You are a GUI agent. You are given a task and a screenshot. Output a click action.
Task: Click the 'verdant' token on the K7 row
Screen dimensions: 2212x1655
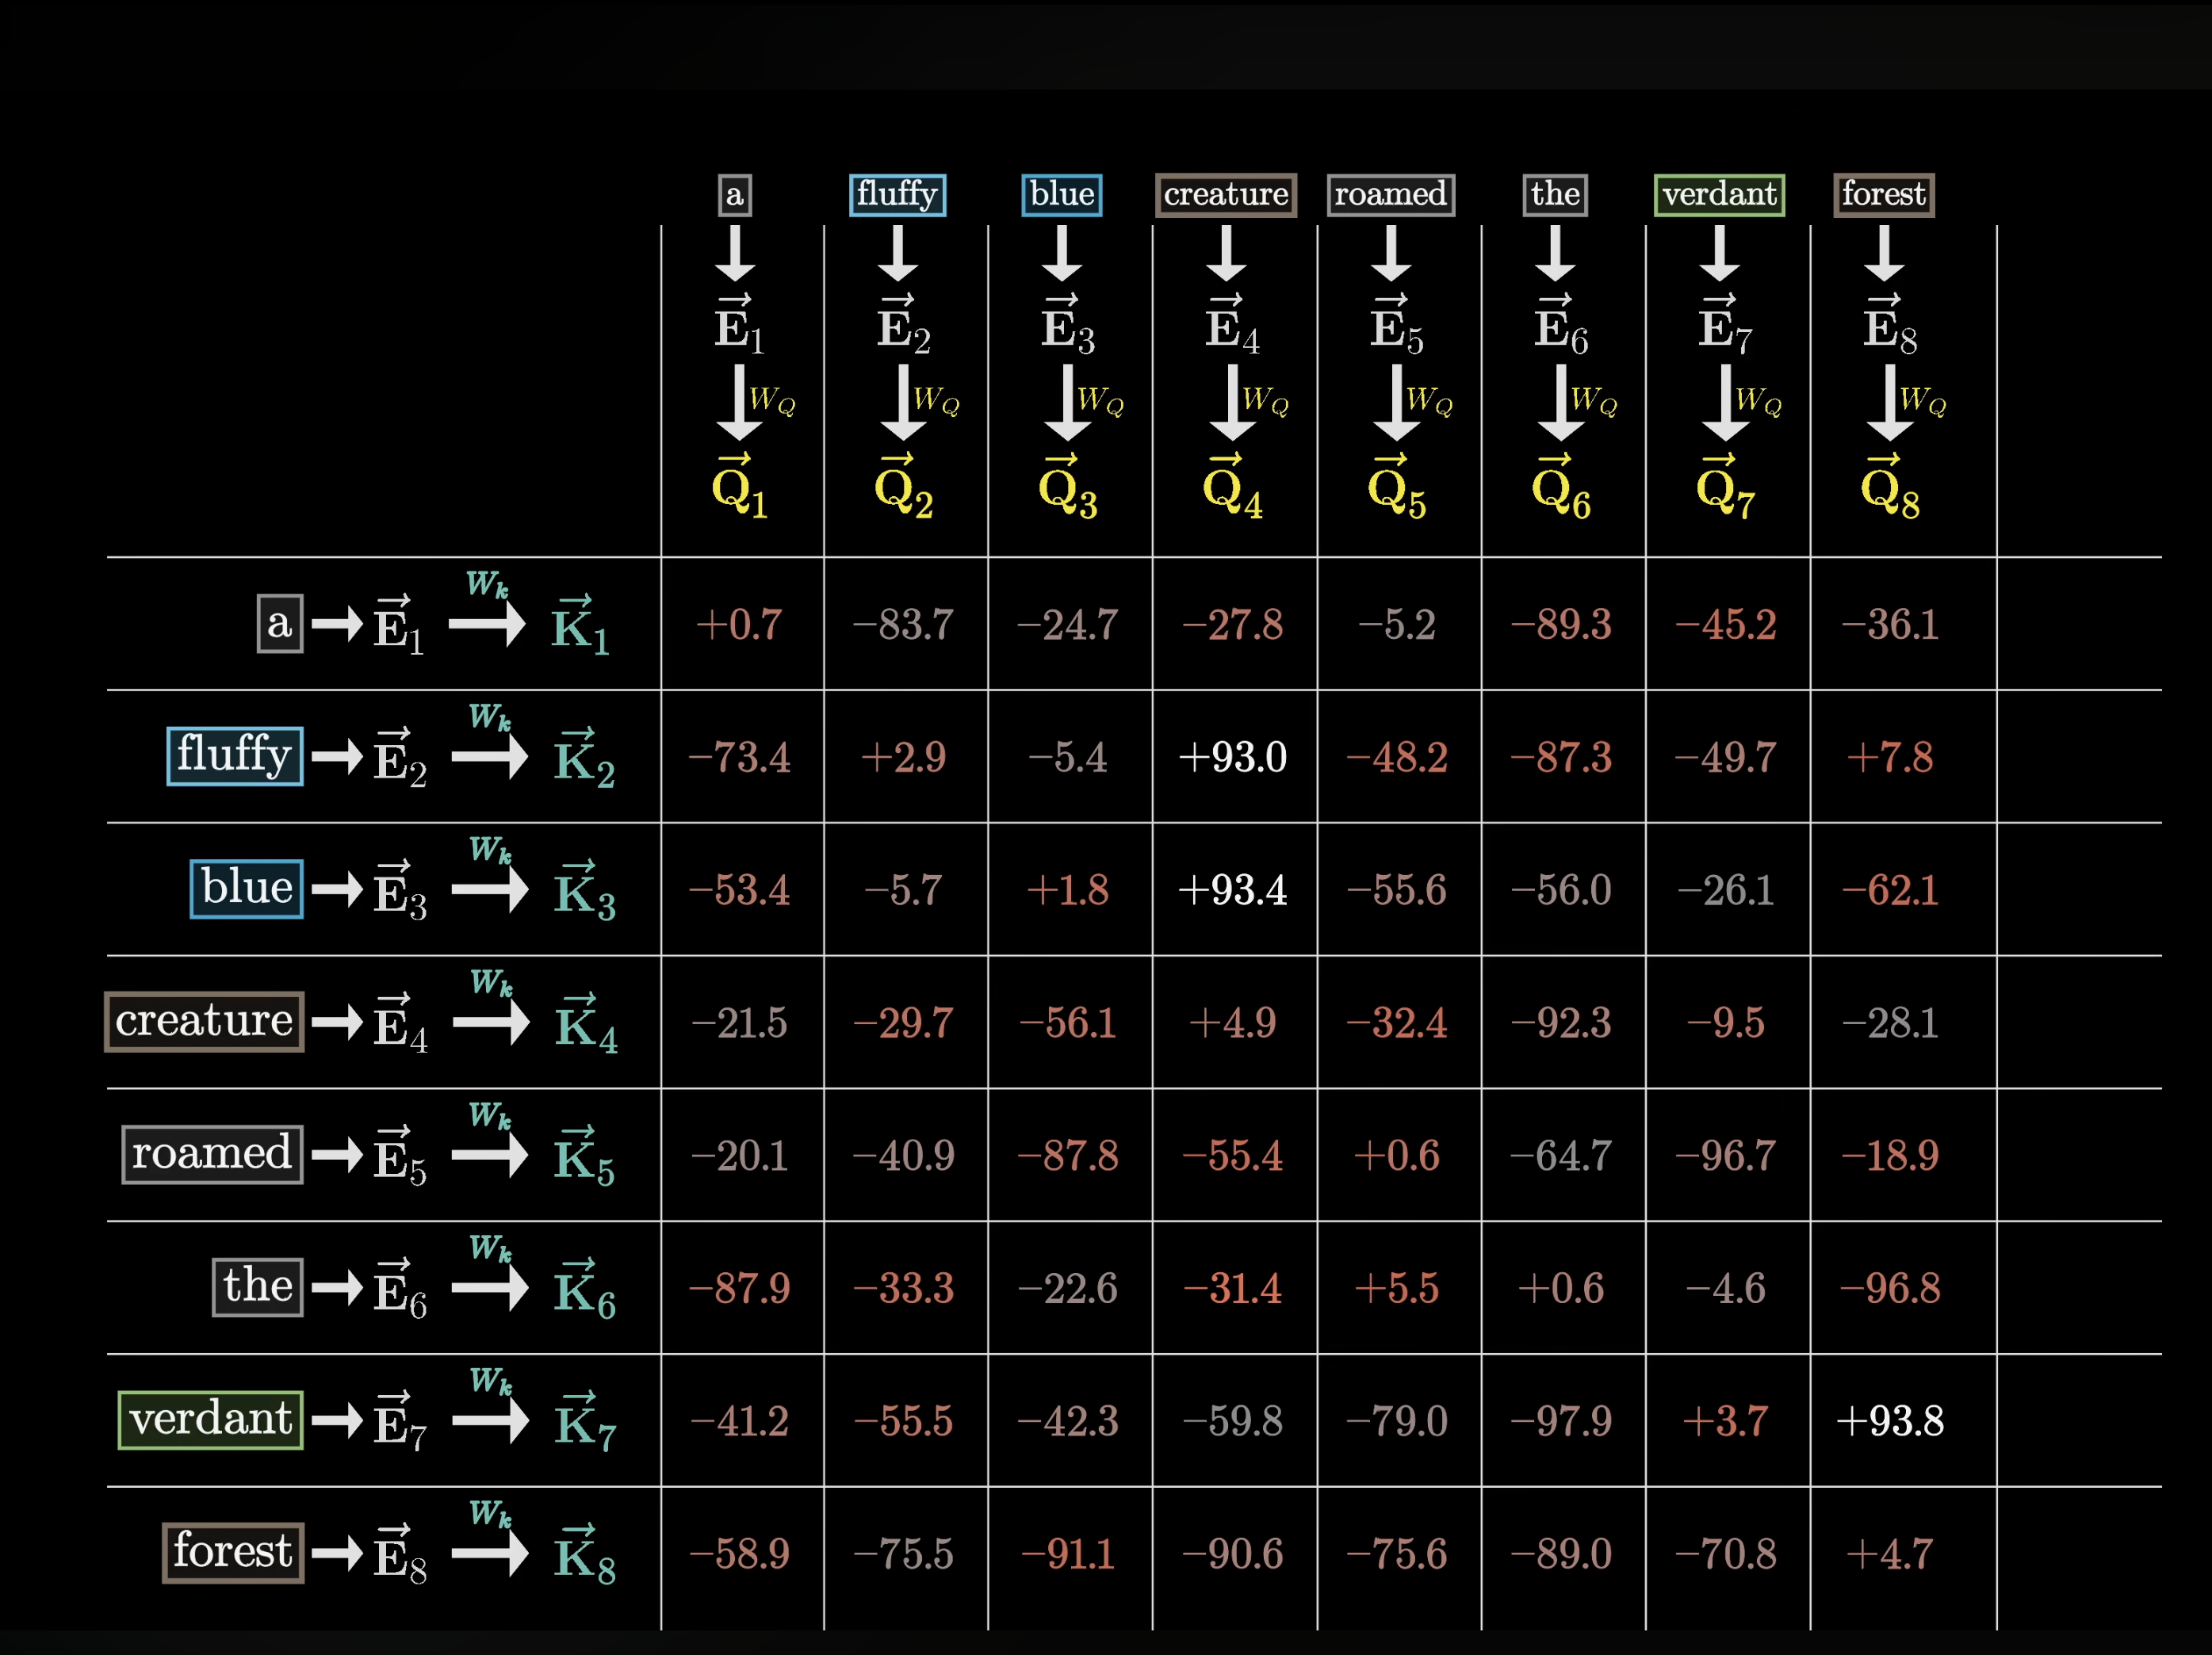[x=210, y=1419]
